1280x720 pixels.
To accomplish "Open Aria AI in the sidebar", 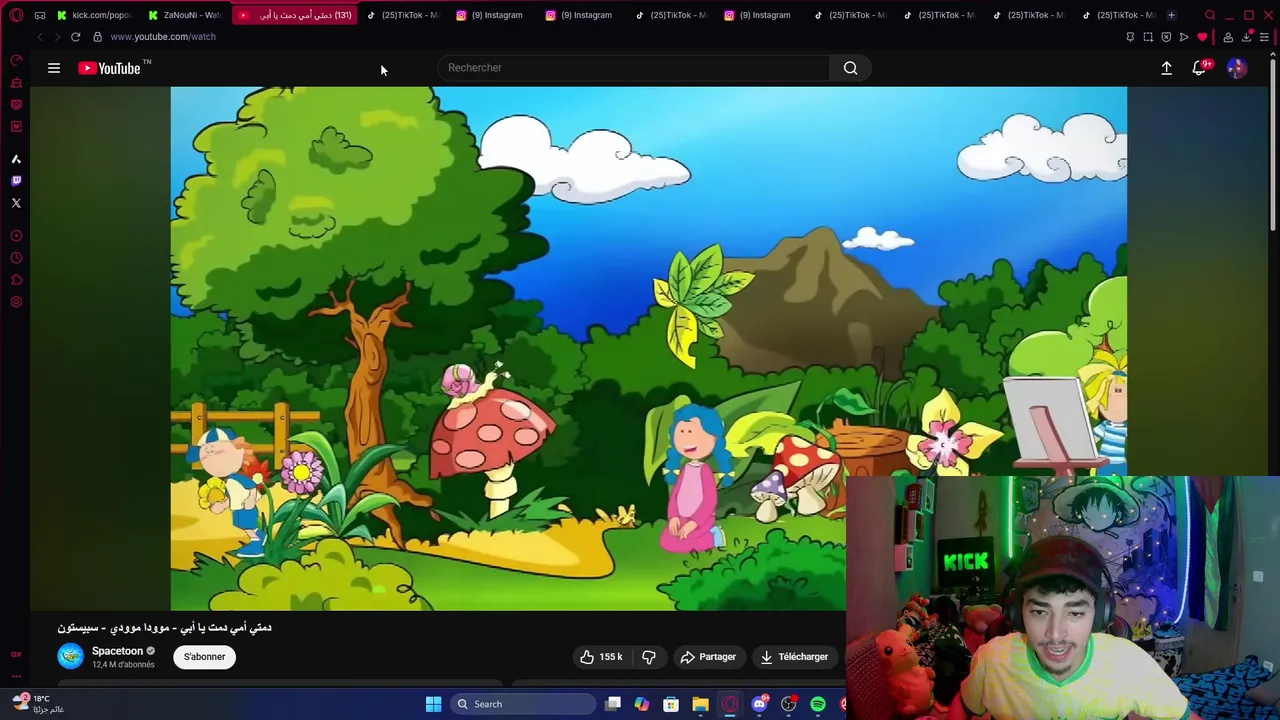I will (x=16, y=159).
